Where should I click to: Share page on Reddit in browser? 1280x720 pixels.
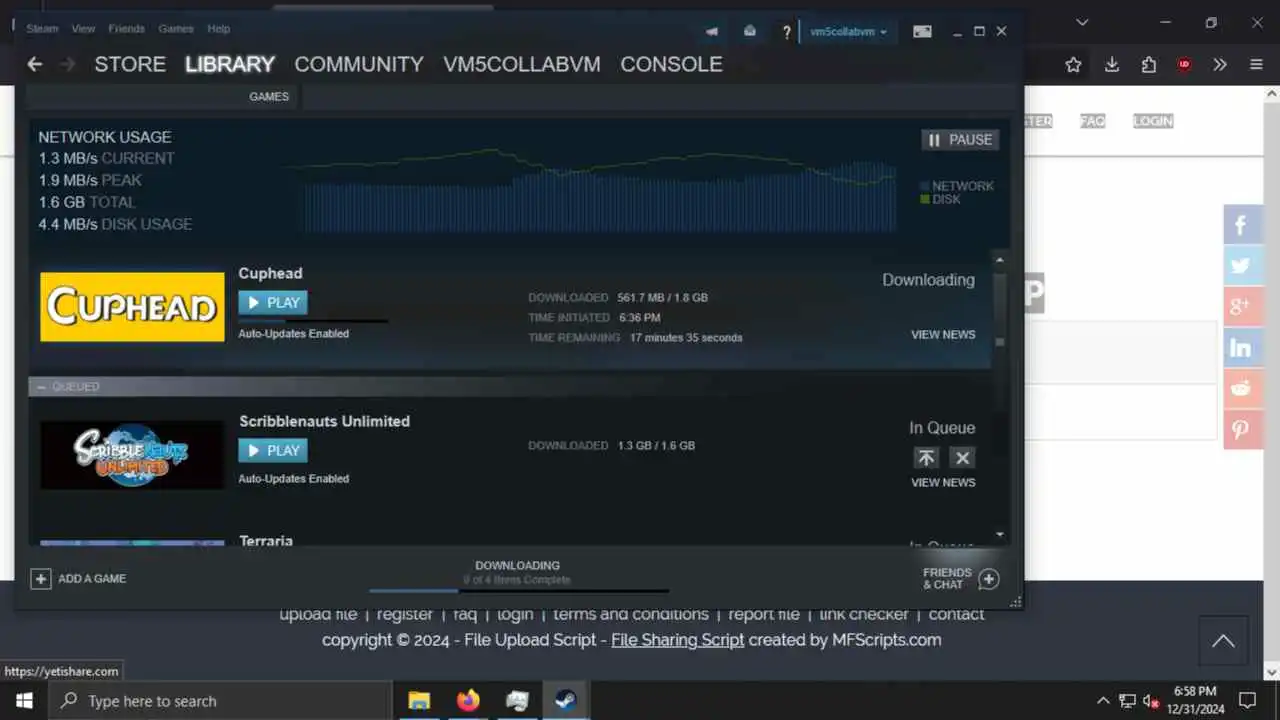(x=1241, y=389)
